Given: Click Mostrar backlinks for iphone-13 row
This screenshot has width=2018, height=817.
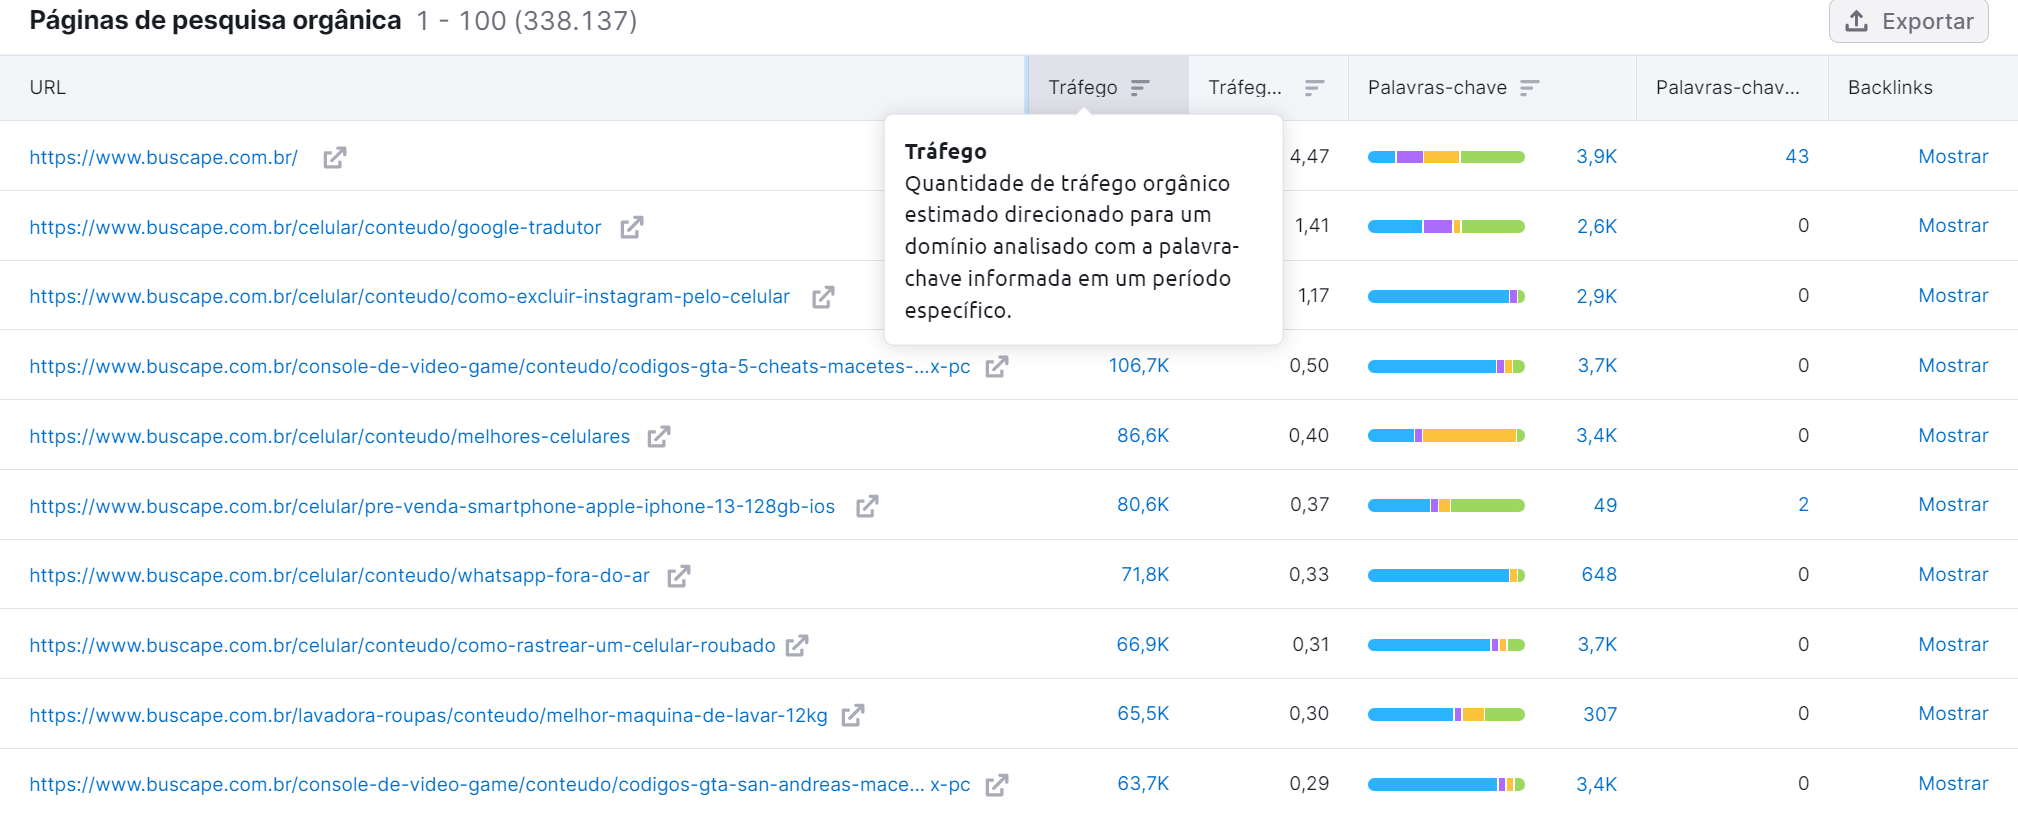Looking at the screenshot, I should click(1953, 504).
